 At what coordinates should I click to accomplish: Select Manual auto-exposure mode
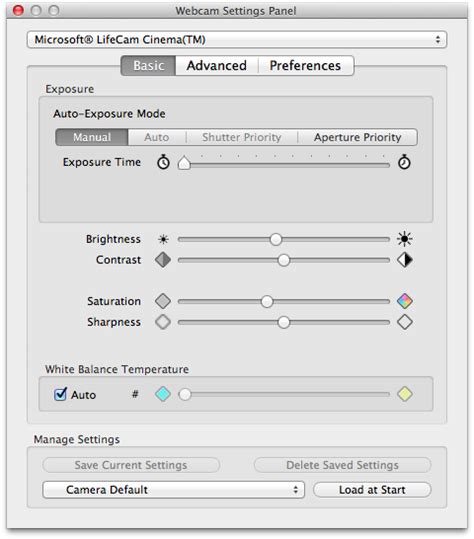92,137
